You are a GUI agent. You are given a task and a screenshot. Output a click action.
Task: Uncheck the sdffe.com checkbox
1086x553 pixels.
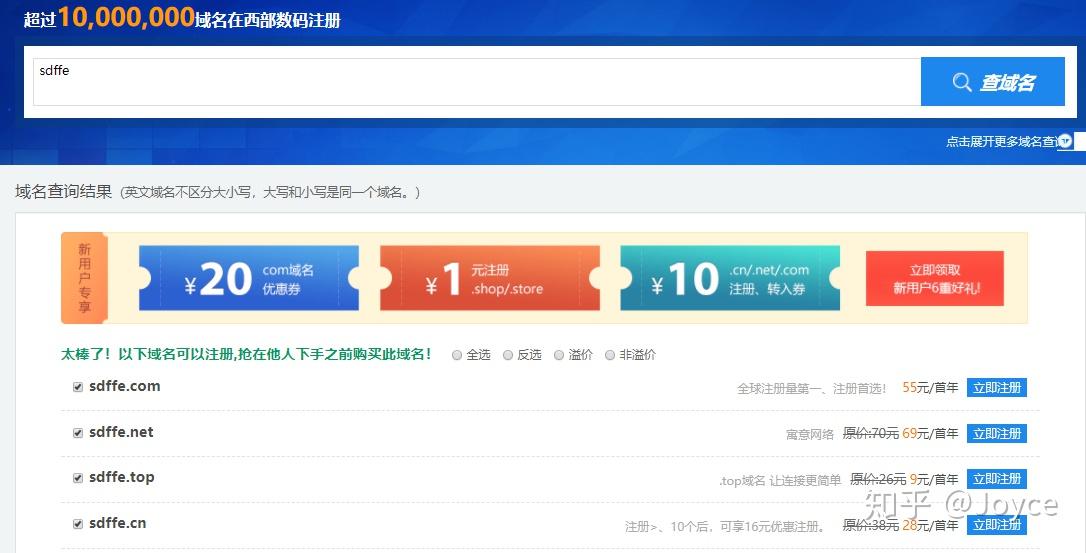(x=78, y=387)
